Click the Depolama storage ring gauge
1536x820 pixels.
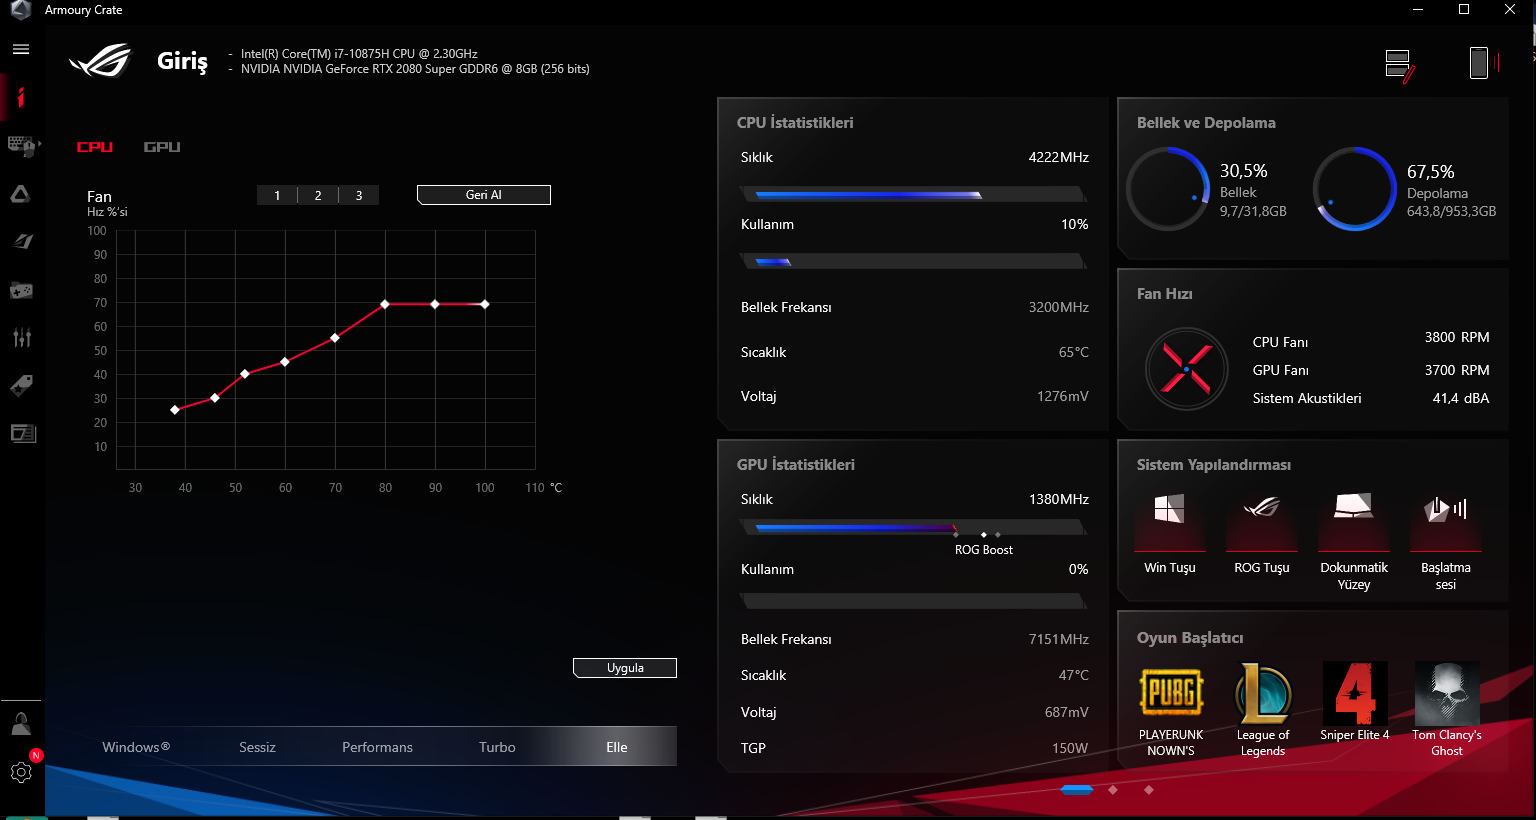(1355, 189)
